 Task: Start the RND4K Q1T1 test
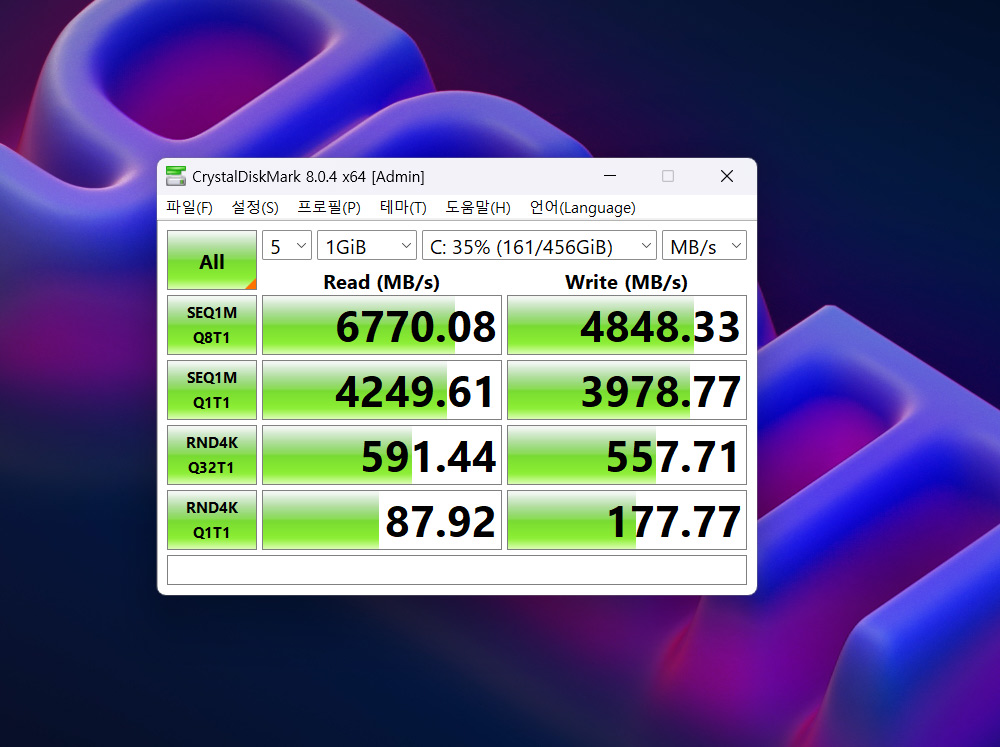click(x=212, y=520)
